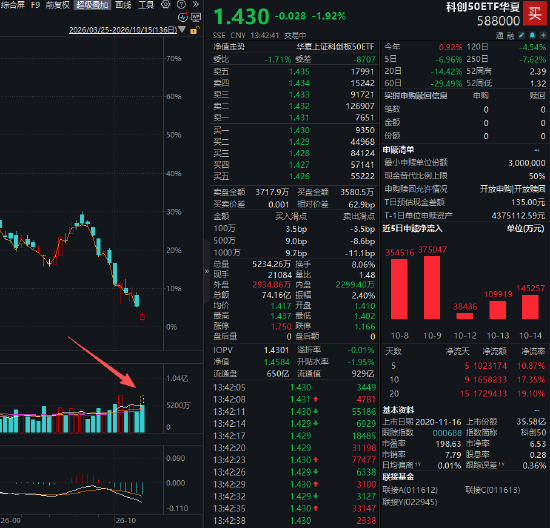The height and width of the screenshot is (528, 550).
Task: Toggle the yellow padlock date-range lock
Action: click(194, 30)
